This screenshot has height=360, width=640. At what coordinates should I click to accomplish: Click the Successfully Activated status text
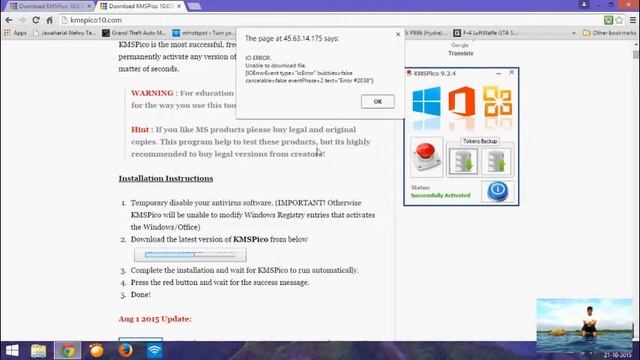[x=440, y=196]
